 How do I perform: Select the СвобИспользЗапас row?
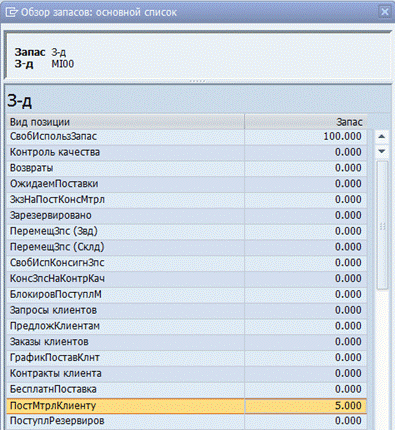pyautogui.click(x=187, y=136)
